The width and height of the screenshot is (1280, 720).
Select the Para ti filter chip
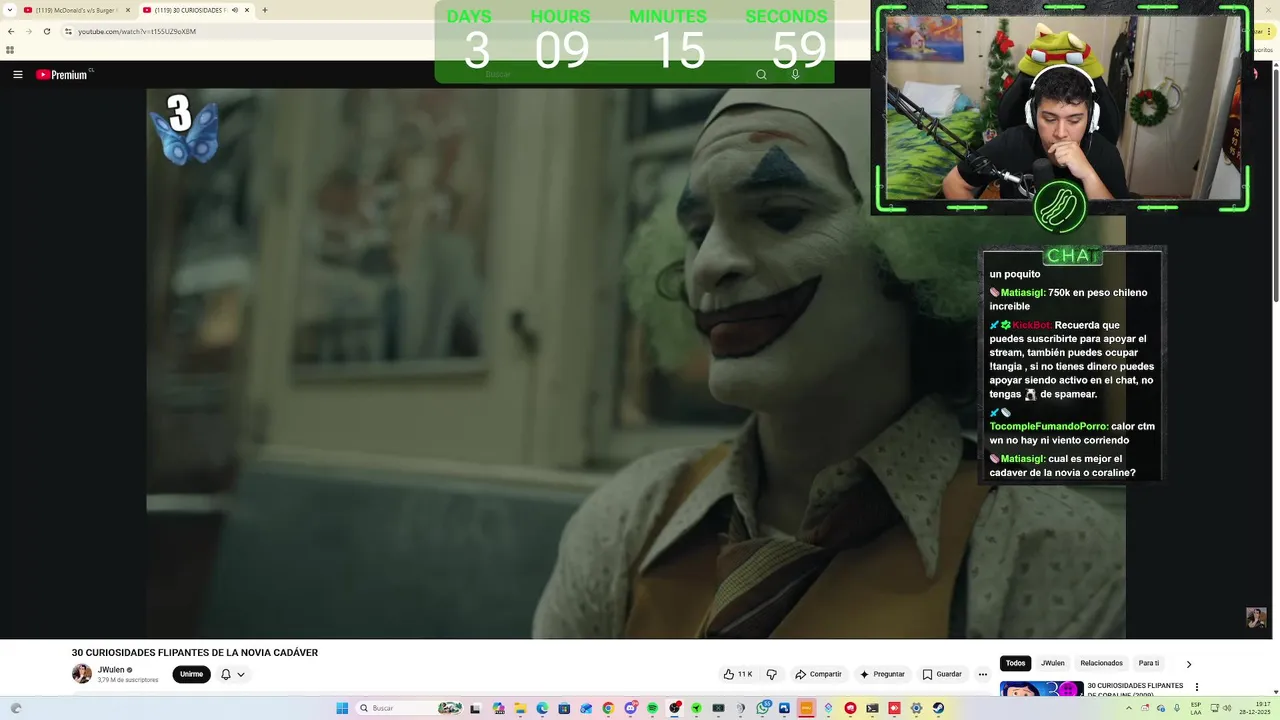point(1149,663)
